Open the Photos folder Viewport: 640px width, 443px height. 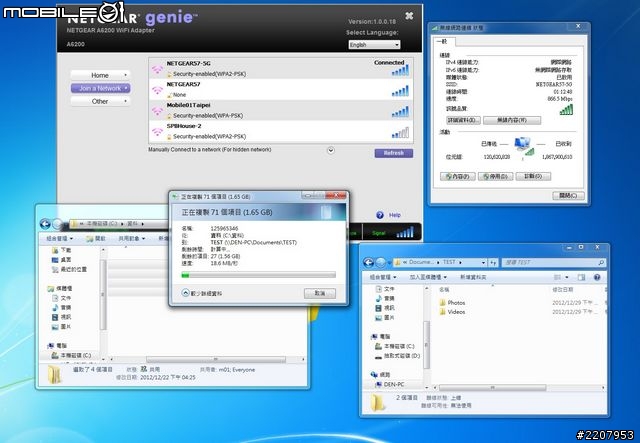click(x=452, y=303)
